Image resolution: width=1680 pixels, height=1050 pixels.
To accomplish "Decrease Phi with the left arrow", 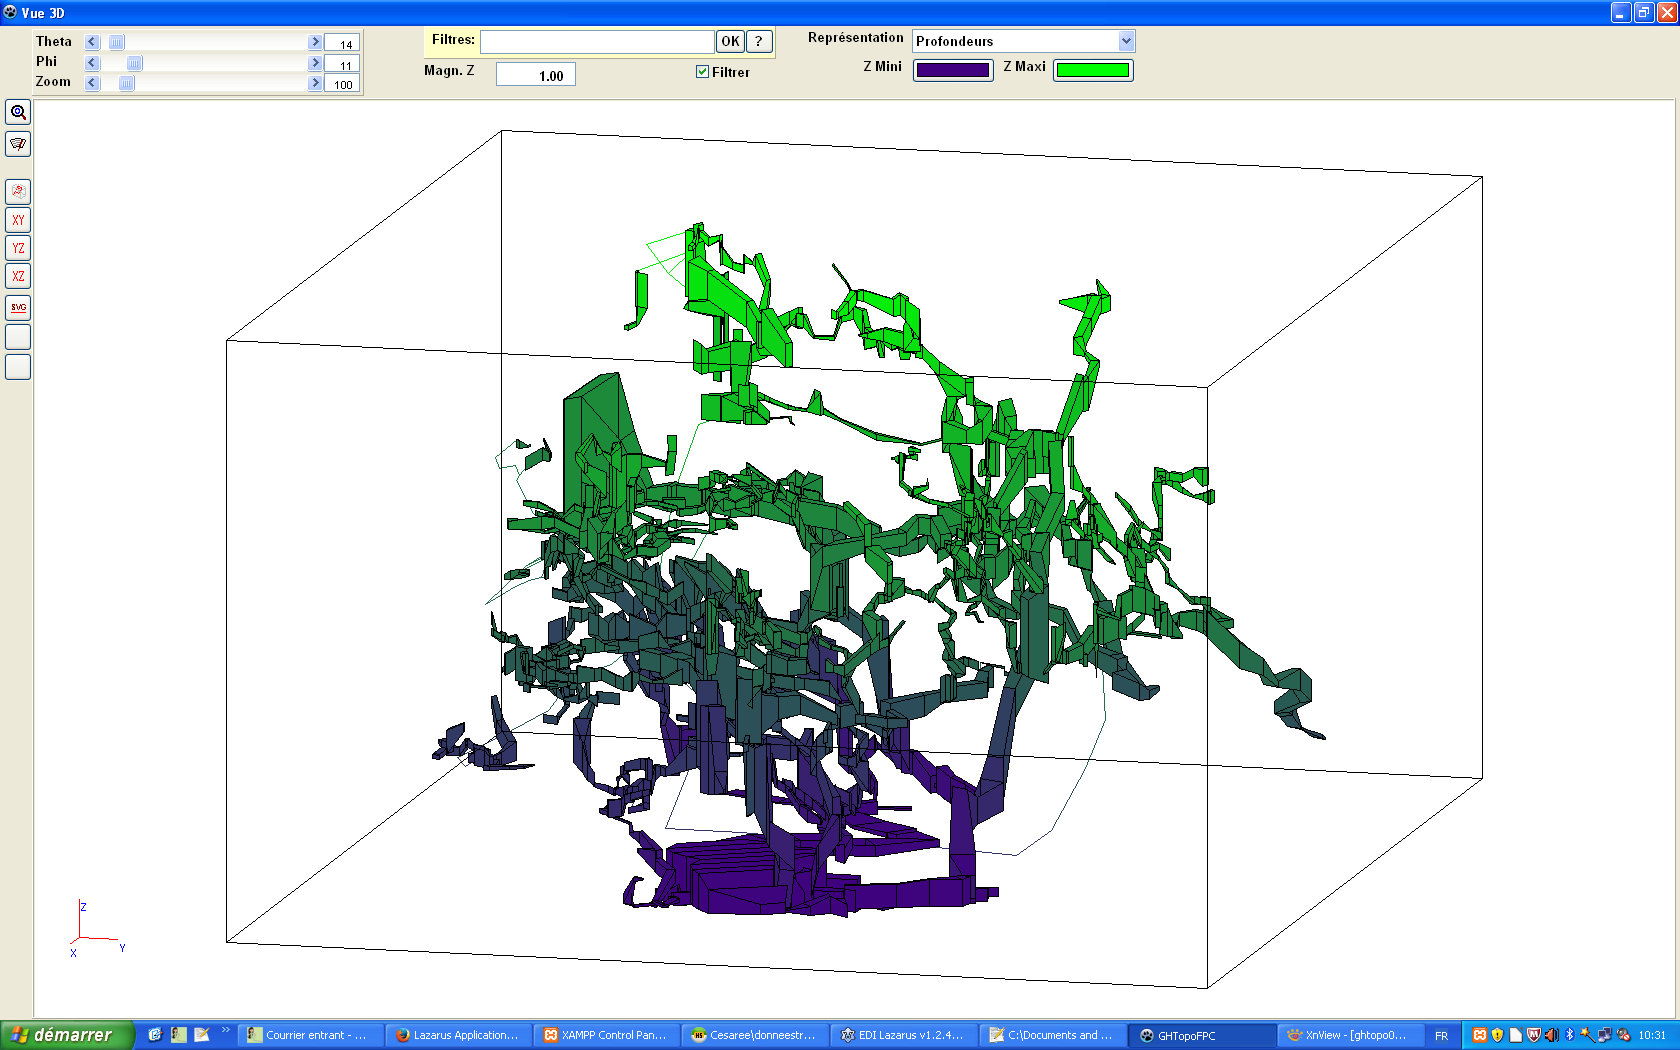I will tap(92, 63).
